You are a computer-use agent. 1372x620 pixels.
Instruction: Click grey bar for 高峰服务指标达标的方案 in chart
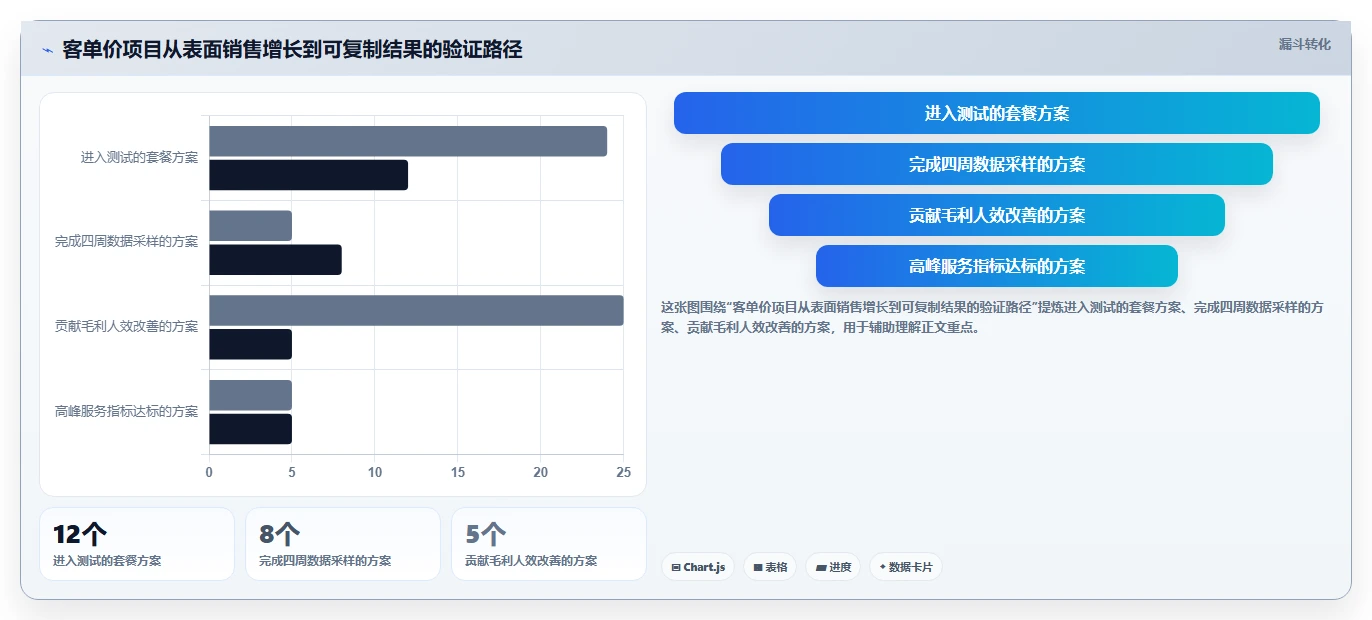250,395
